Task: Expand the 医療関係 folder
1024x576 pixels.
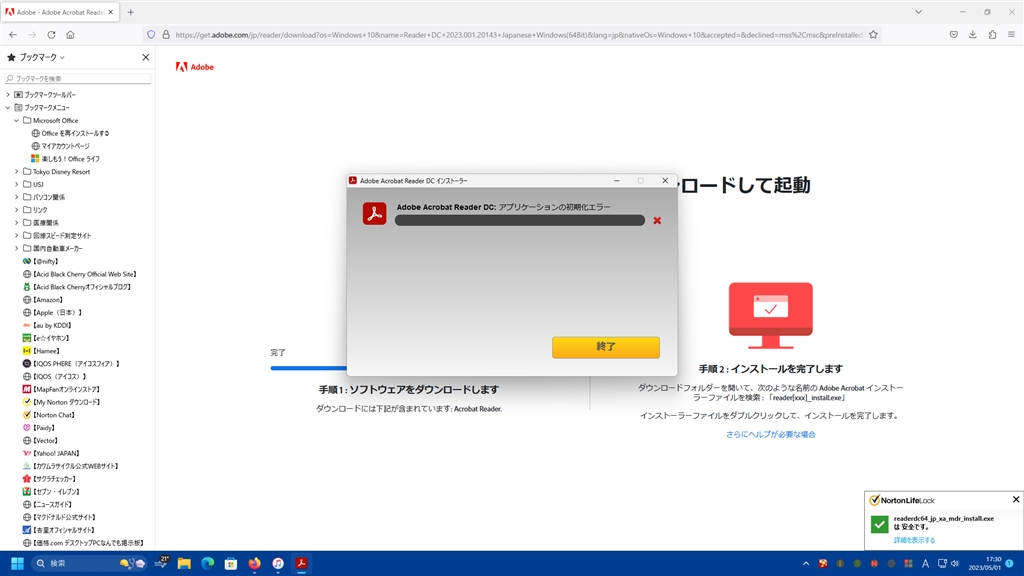Action: click(x=16, y=223)
